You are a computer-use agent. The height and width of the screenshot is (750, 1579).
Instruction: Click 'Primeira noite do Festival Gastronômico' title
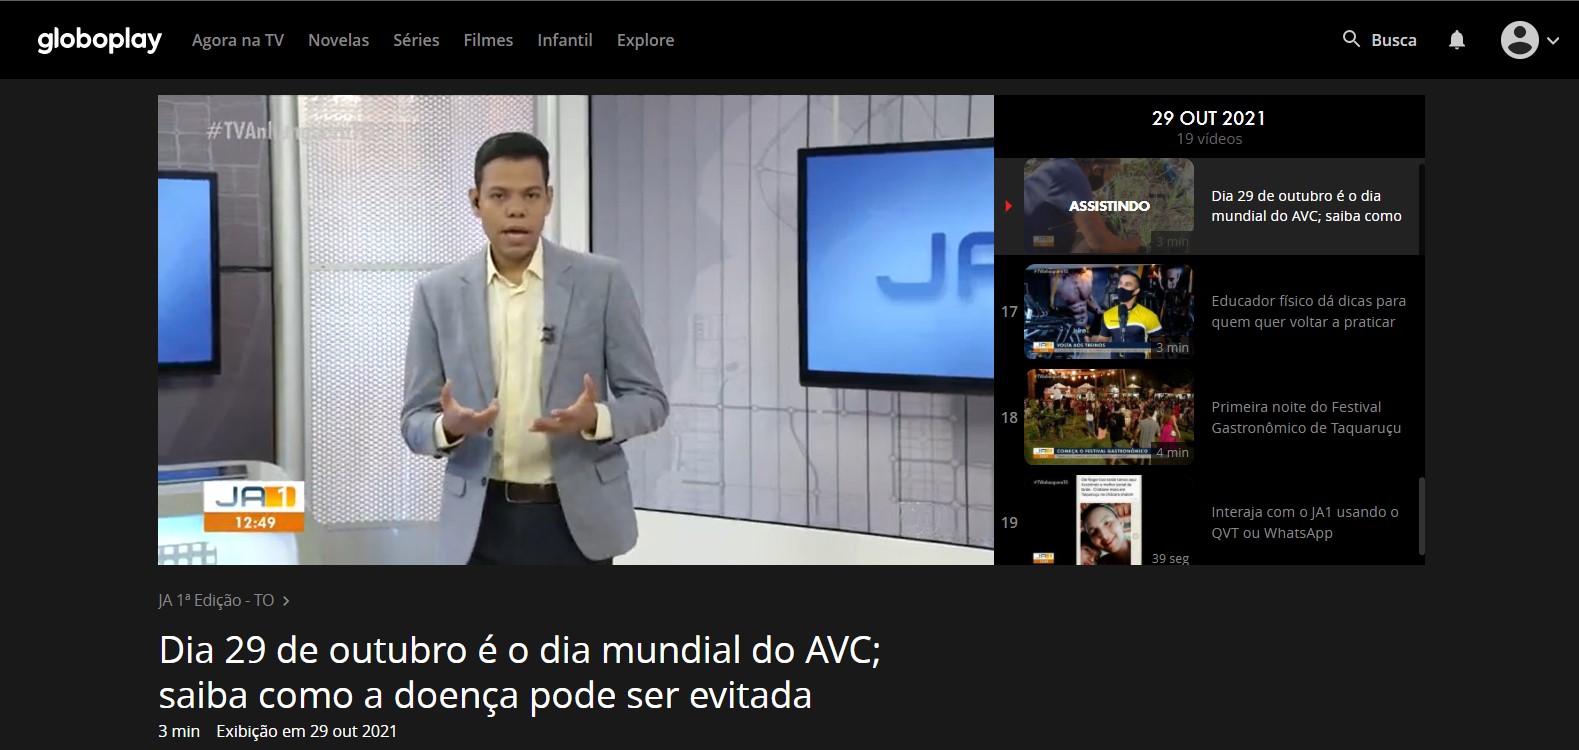[1306, 417]
